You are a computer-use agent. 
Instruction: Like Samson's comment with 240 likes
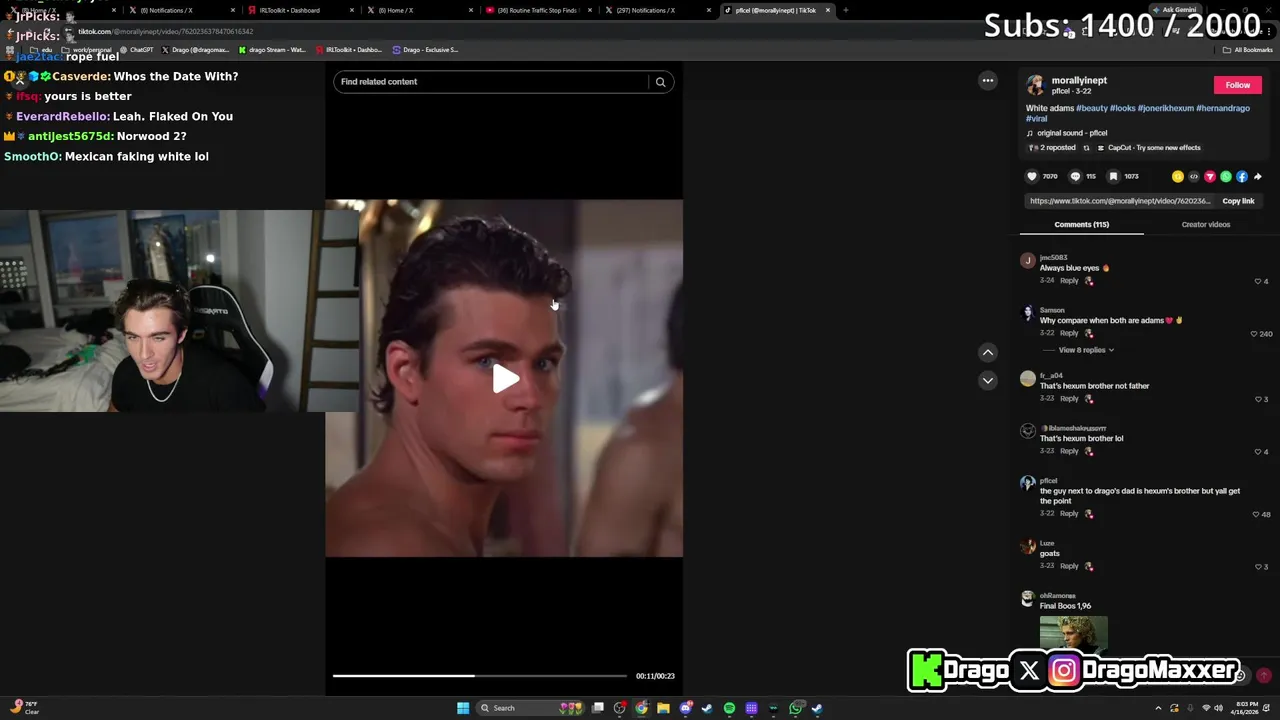pyautogui.click(x=1254, y=334)
